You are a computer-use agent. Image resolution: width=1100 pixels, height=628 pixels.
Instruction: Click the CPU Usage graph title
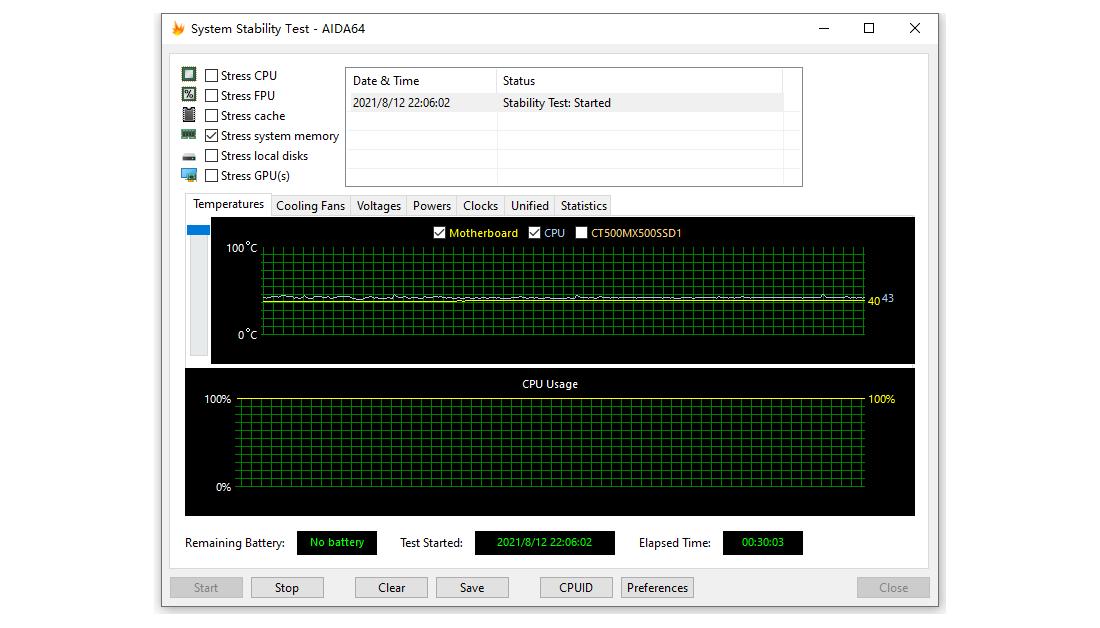(550, 384)
